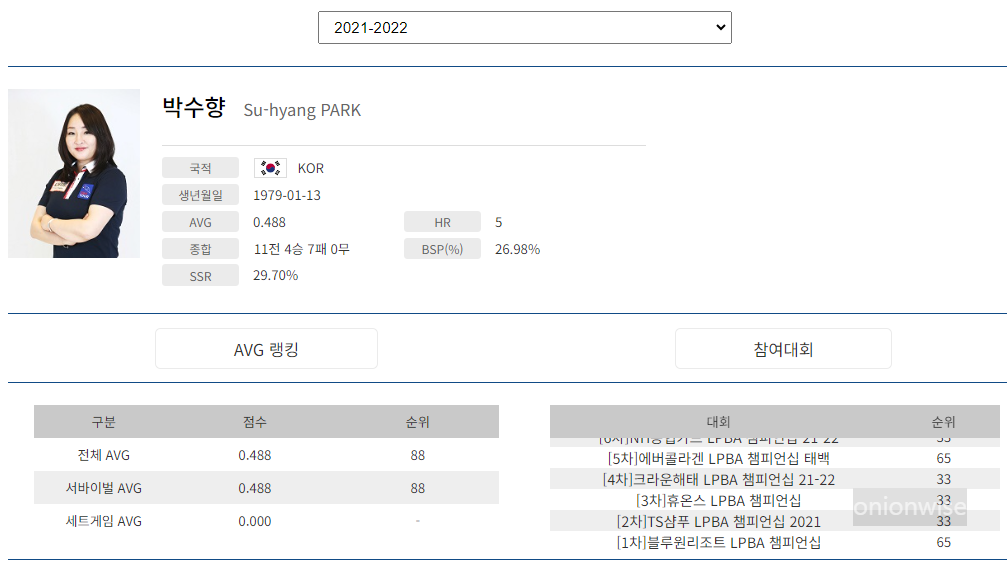Select the 서바이벌 AVG score 0.488
The width and height of the screenshot is (1007, 566).
pos(255,488)
